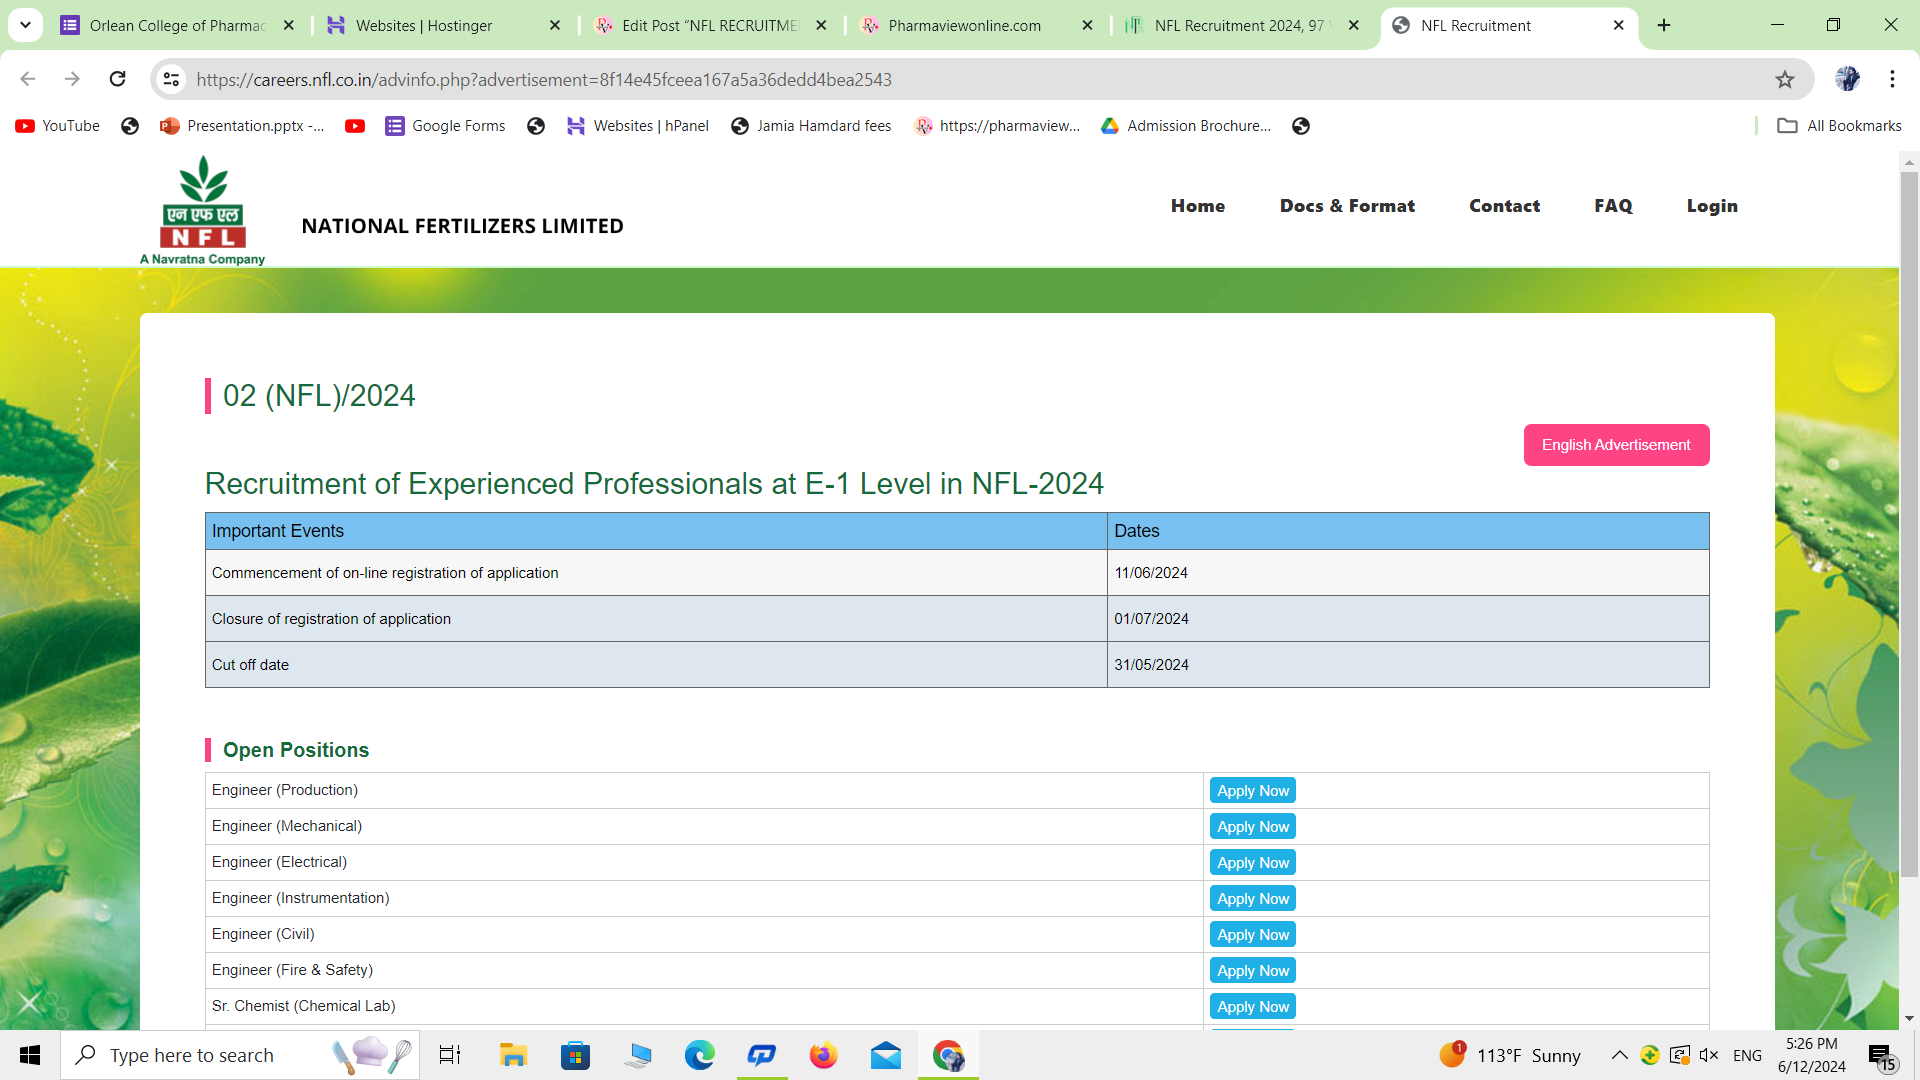The image size is (1920, 1080).
Task: Apply Now for Engineer (Instrumentation)
Action: tap(1253, 899)
